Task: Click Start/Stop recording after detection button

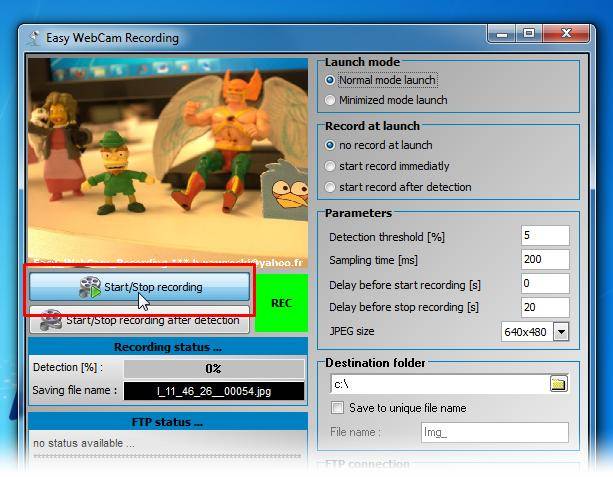Action: click(x=139, y=320)
